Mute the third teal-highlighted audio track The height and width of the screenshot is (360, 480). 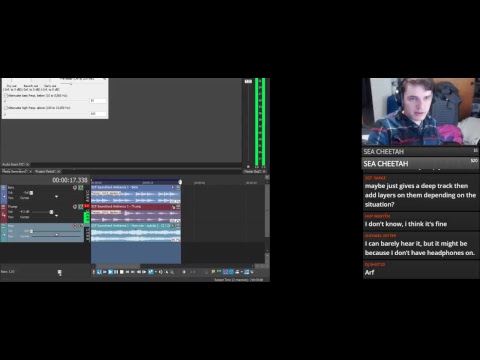click(x=75, y=226)
